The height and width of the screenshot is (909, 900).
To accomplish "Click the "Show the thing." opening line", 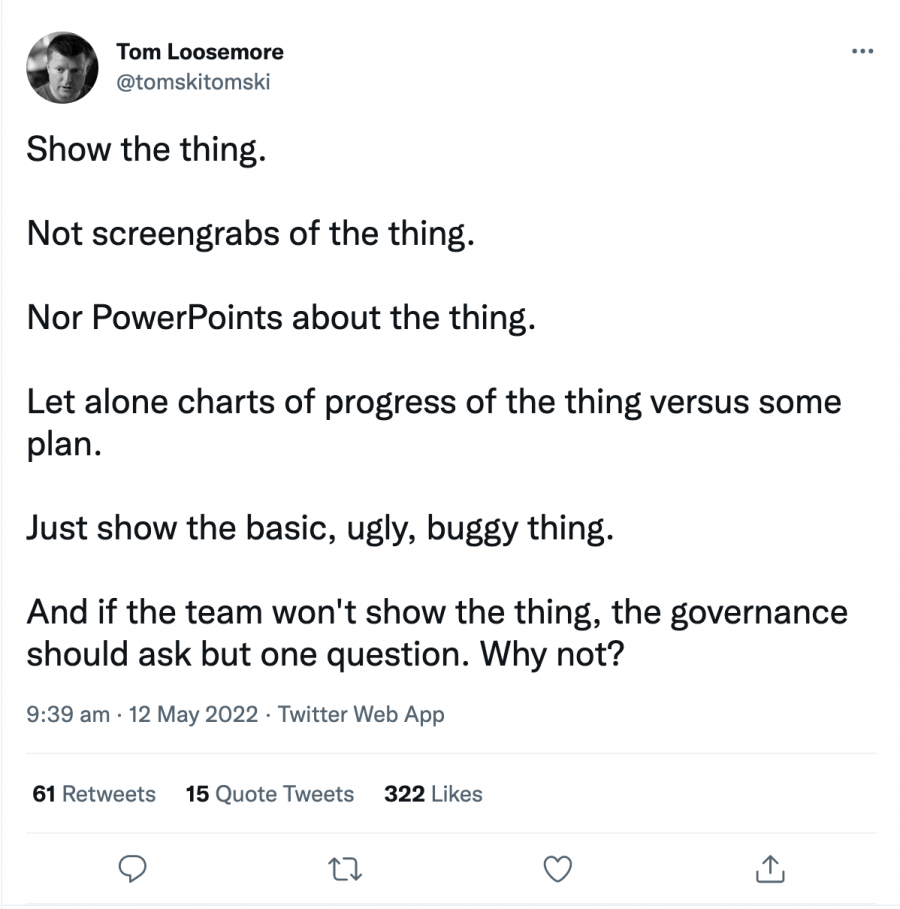I will click(146, 149).
